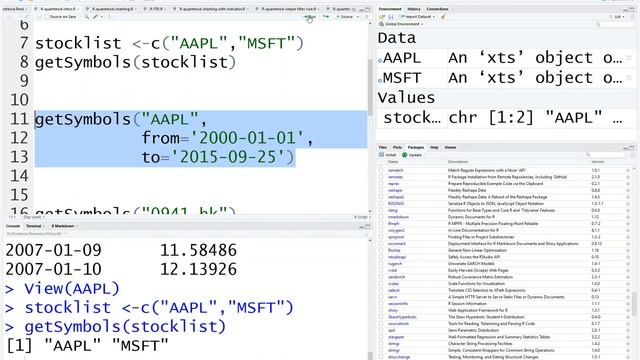Check the rmarkdown package checkbox

click(381, 217)
